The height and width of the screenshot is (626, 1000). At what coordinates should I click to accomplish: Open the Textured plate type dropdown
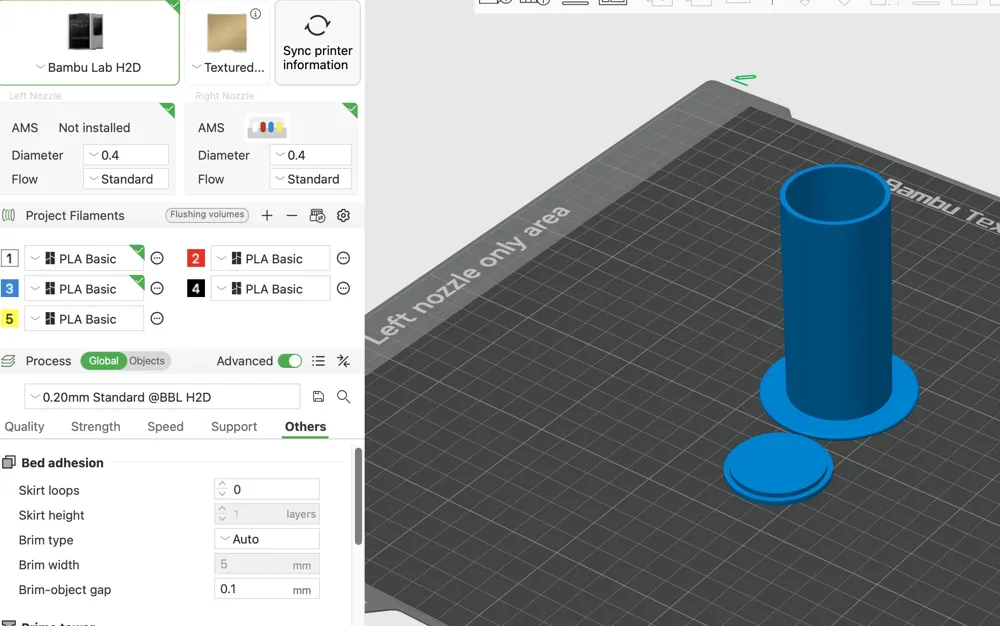228,67
